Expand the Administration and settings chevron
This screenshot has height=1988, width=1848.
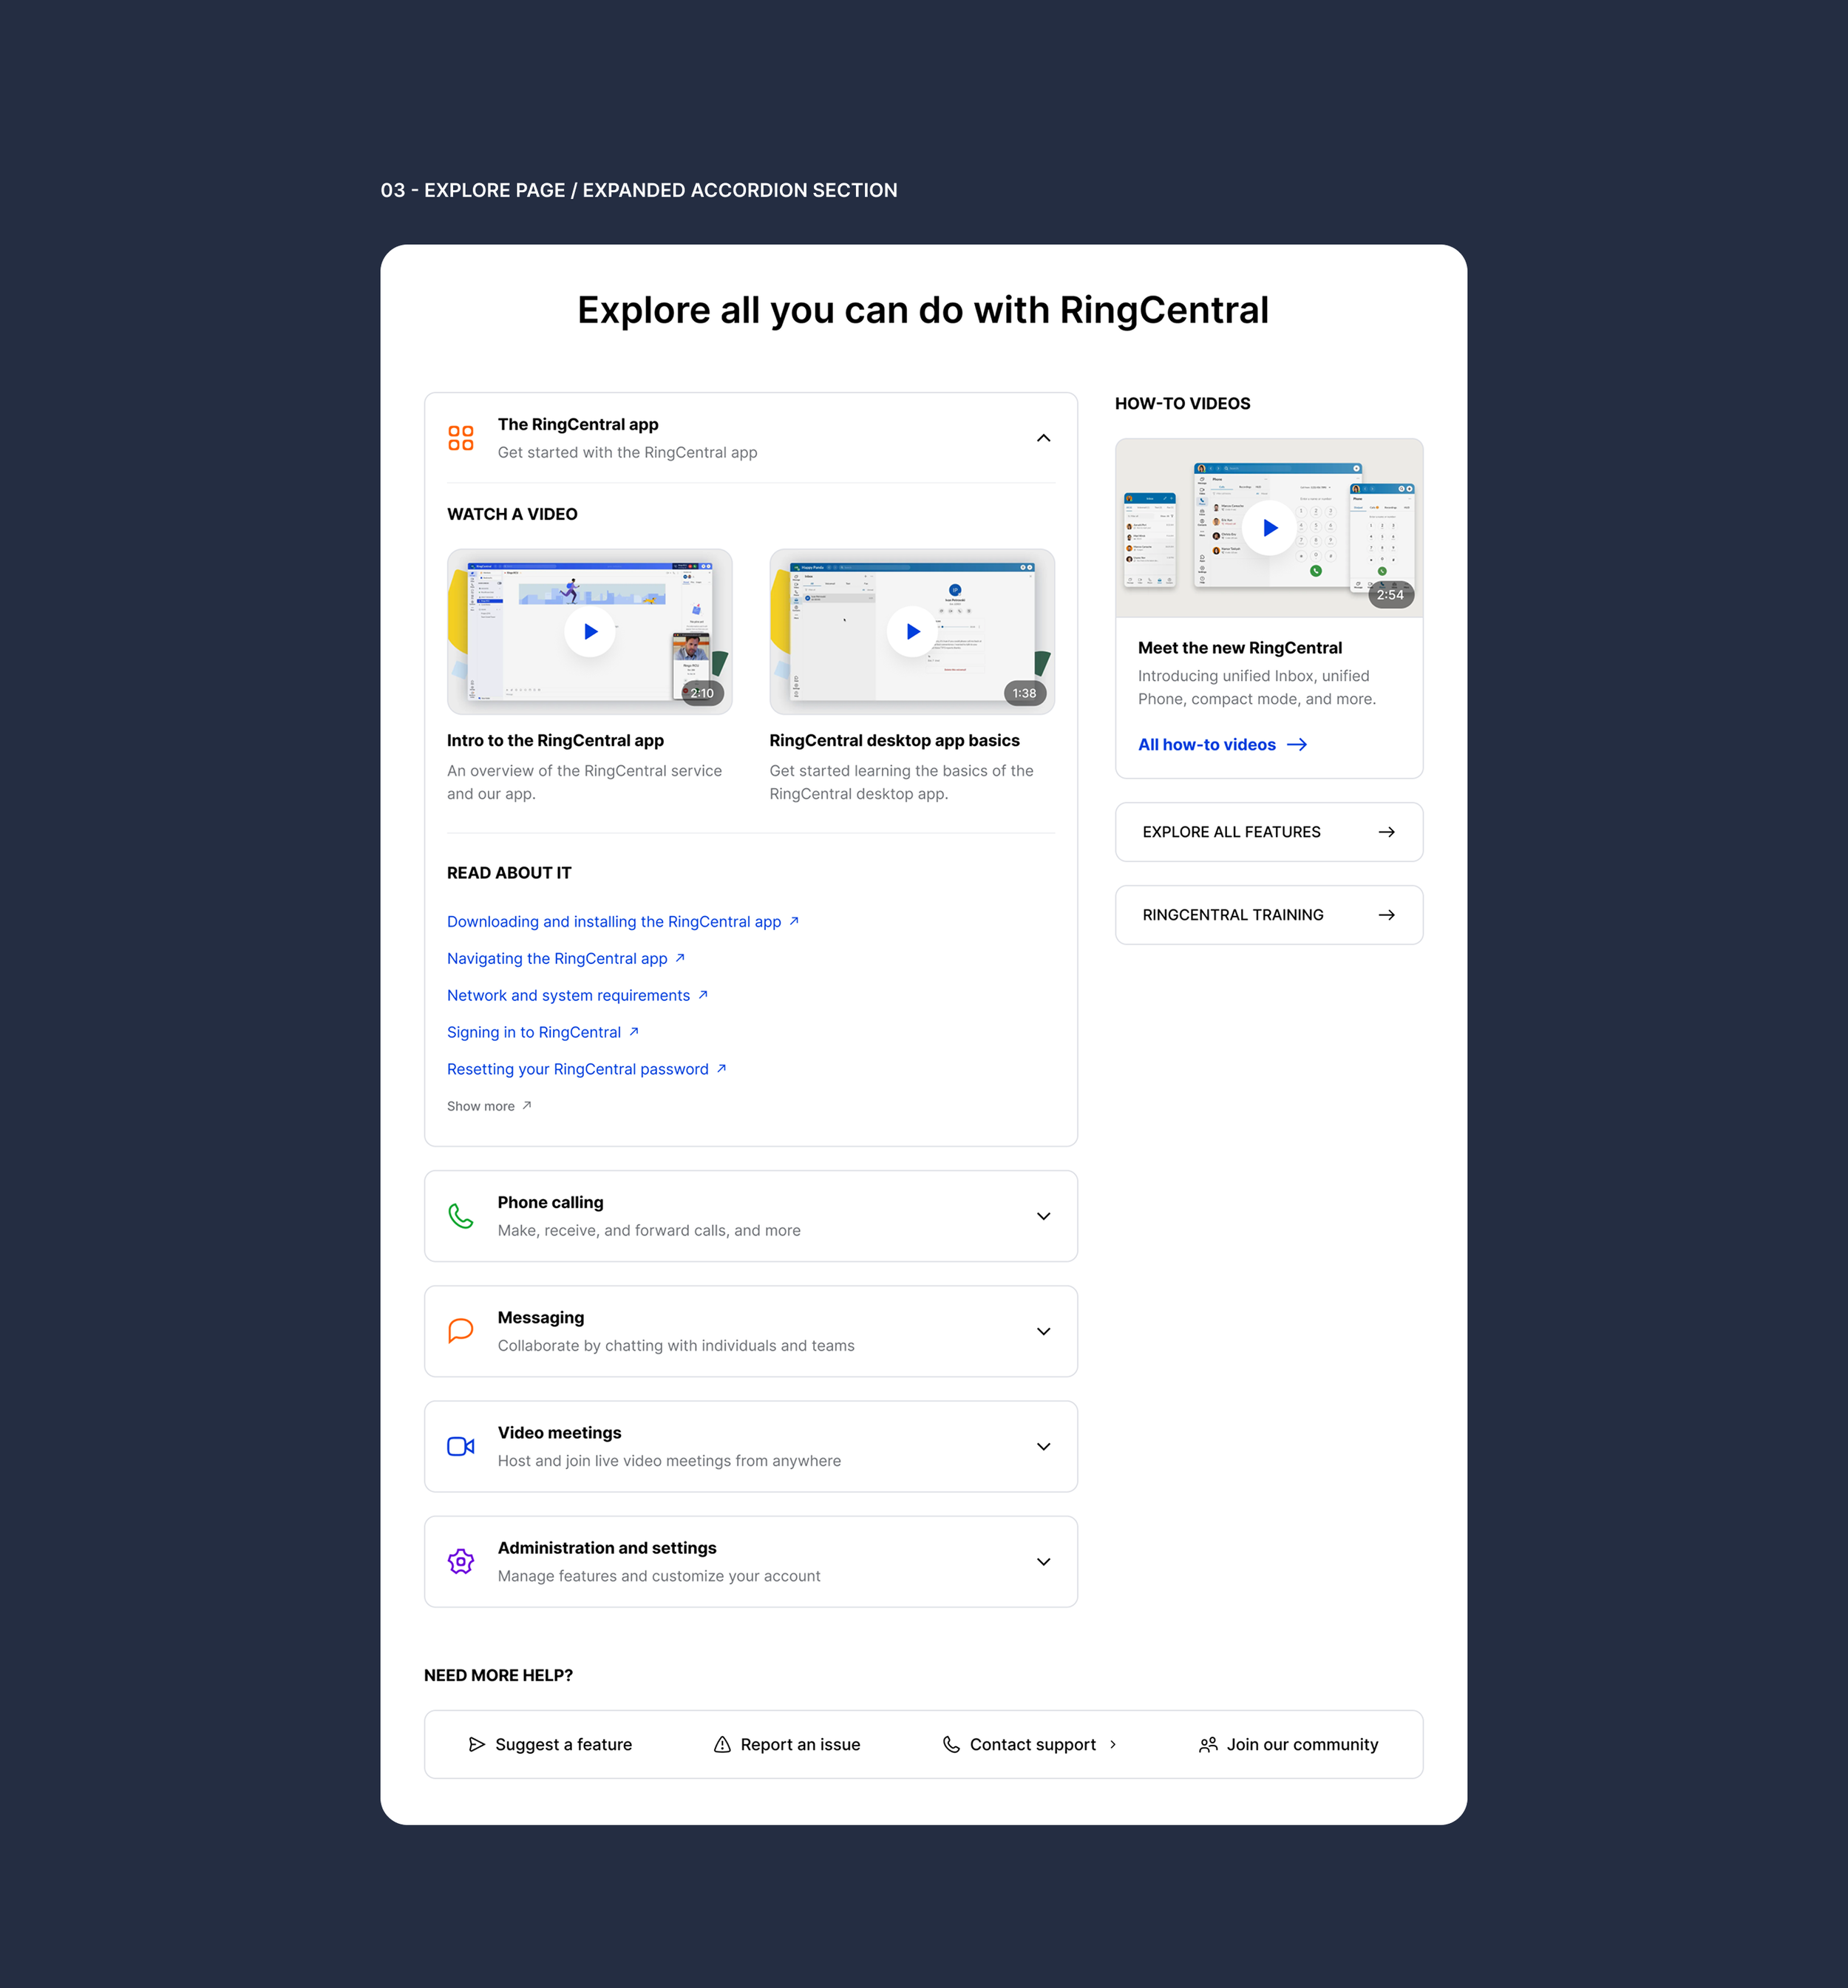tap(1043, 1561)
